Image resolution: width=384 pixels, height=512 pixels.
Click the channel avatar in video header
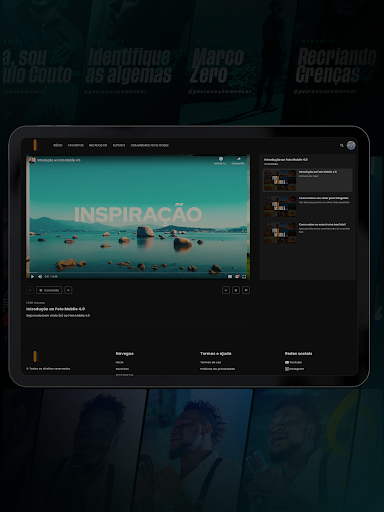(x=32, y=160)
